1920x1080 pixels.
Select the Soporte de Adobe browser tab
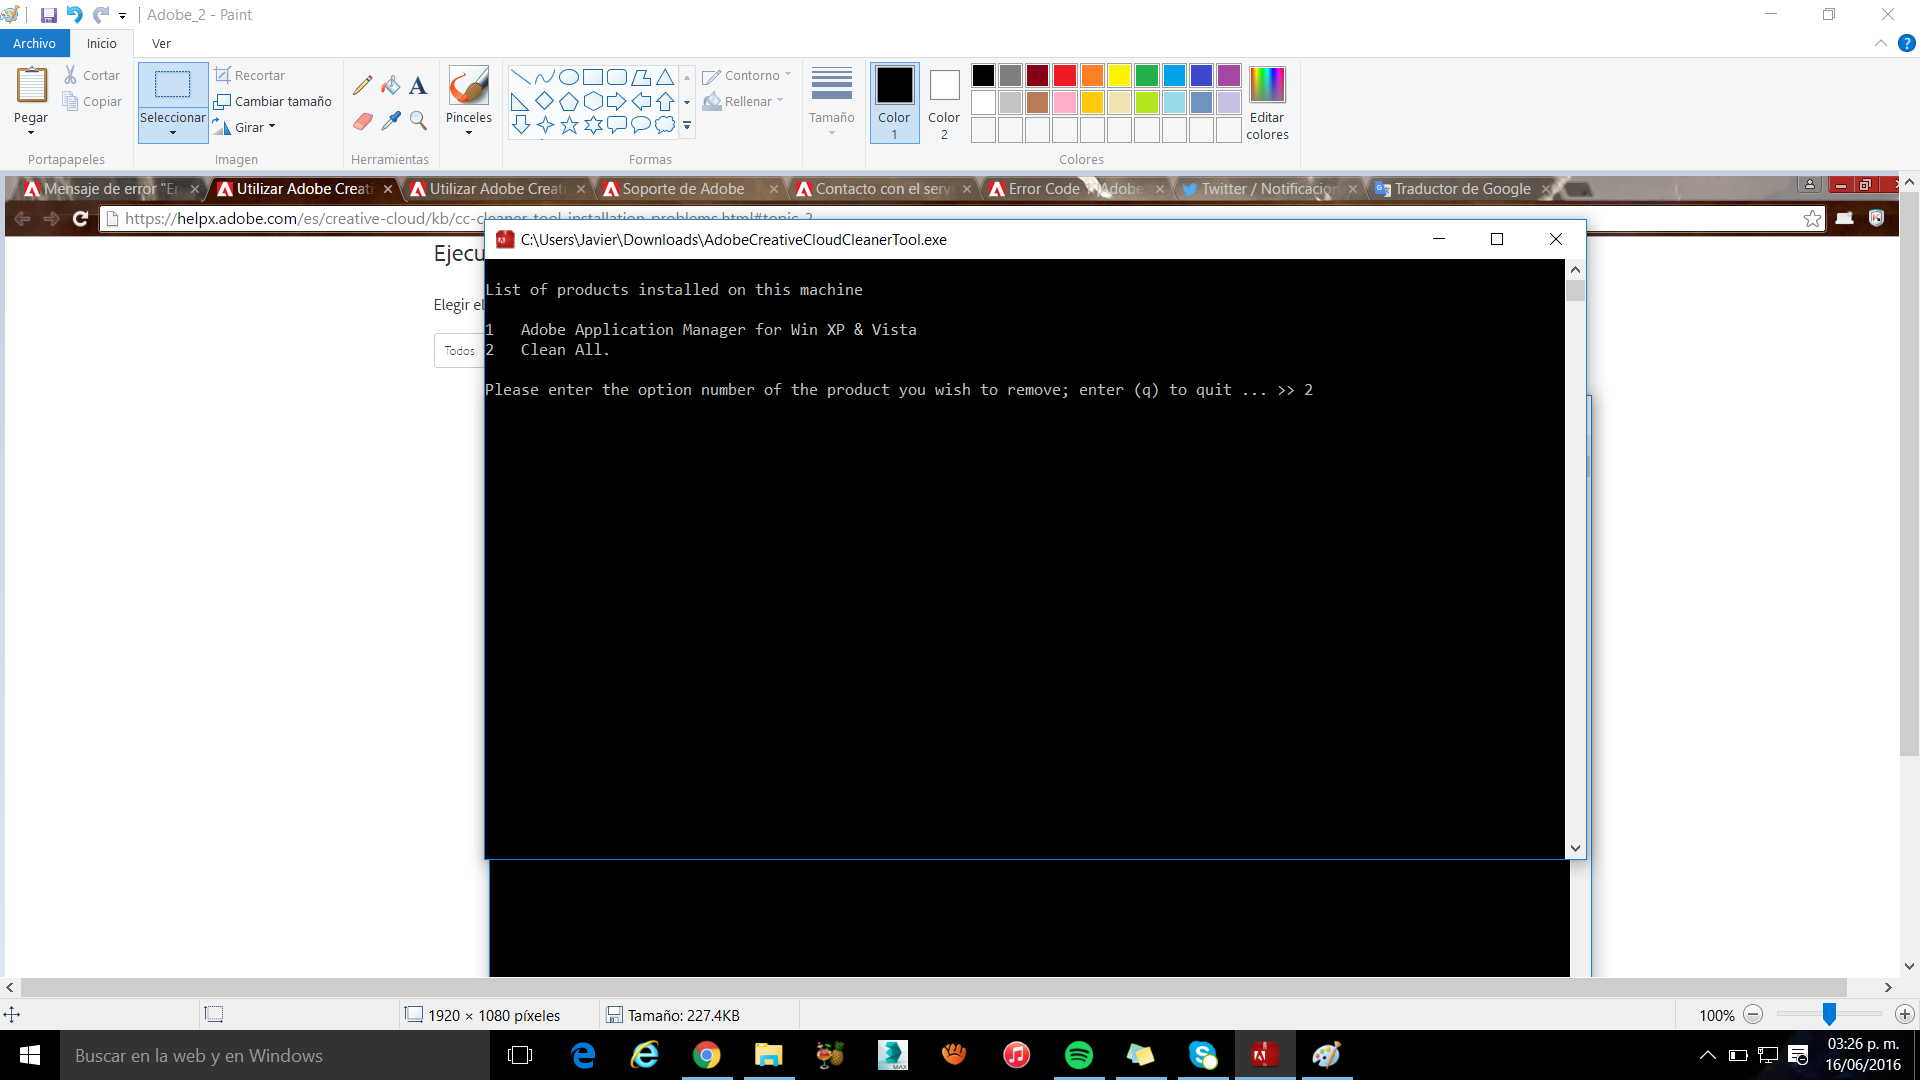coord(686,188)
